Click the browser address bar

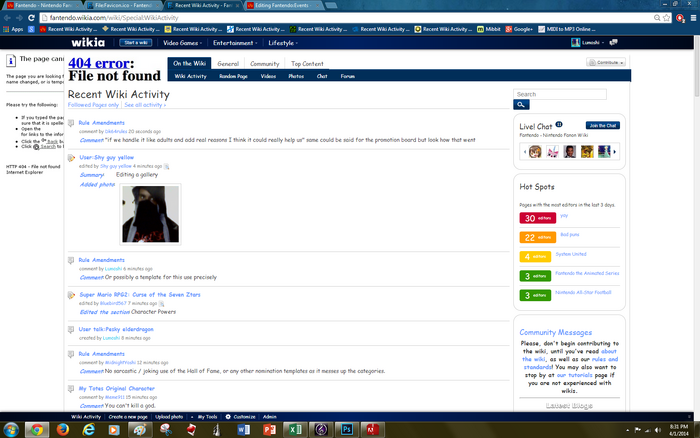tap(346, 18)
